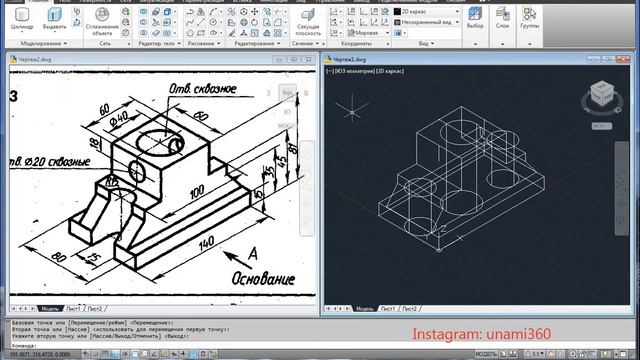Click the coordinates readout in status bar
The width and height of the screenshot is (640, 360).
click(40, 354)
